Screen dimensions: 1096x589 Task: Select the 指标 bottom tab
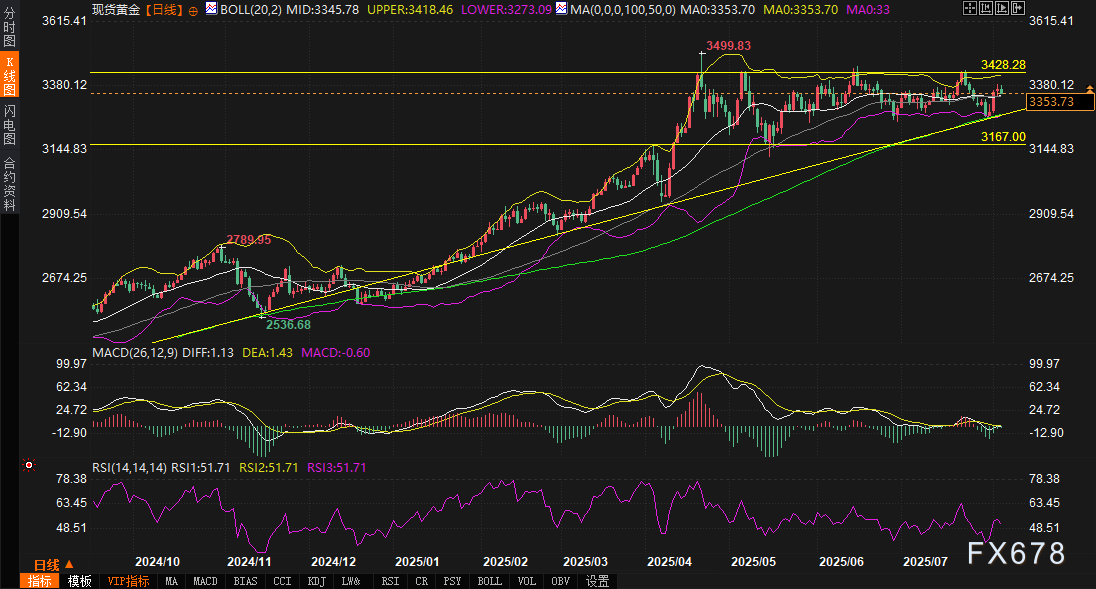(x=40, y=581)
